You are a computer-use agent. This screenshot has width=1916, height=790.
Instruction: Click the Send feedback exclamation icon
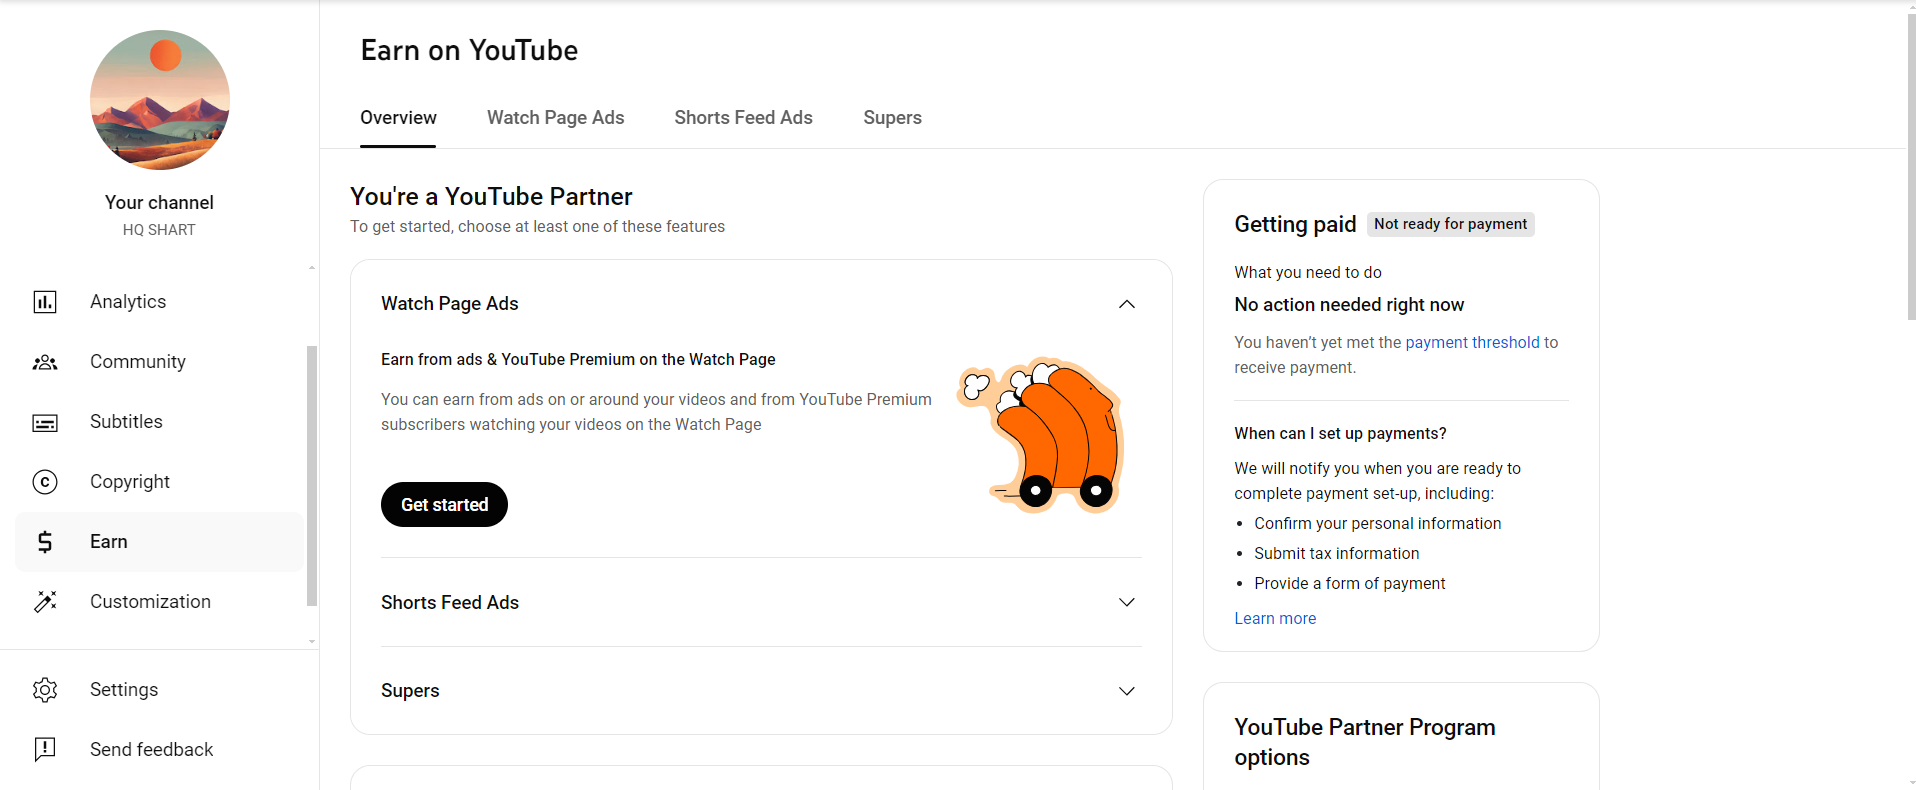(45, 750)
